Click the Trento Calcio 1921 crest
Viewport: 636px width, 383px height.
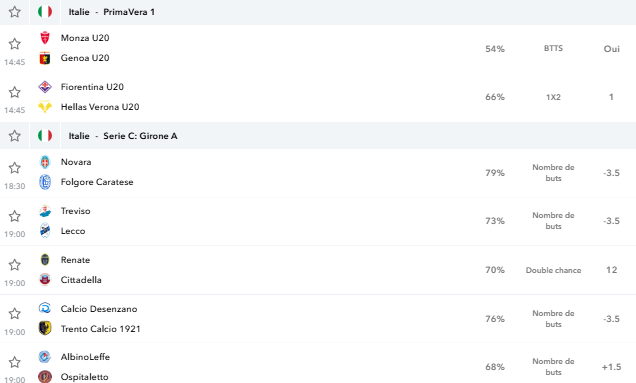click(x=45, y=328)
